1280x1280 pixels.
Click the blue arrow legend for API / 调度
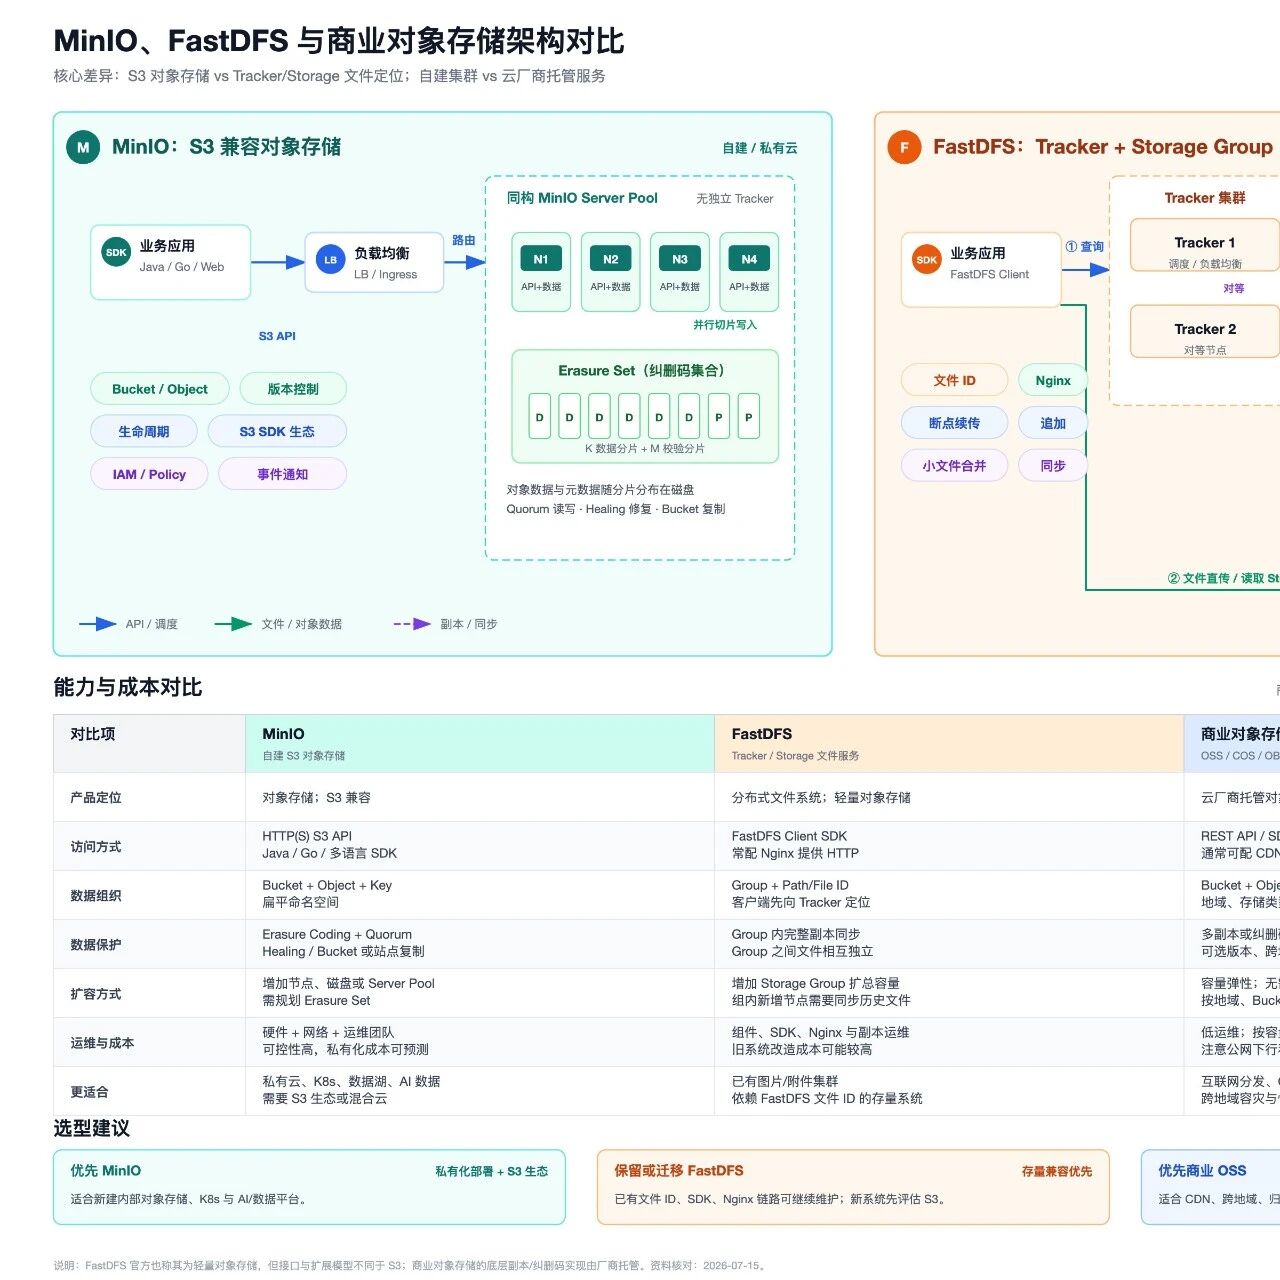click(98, 624)
